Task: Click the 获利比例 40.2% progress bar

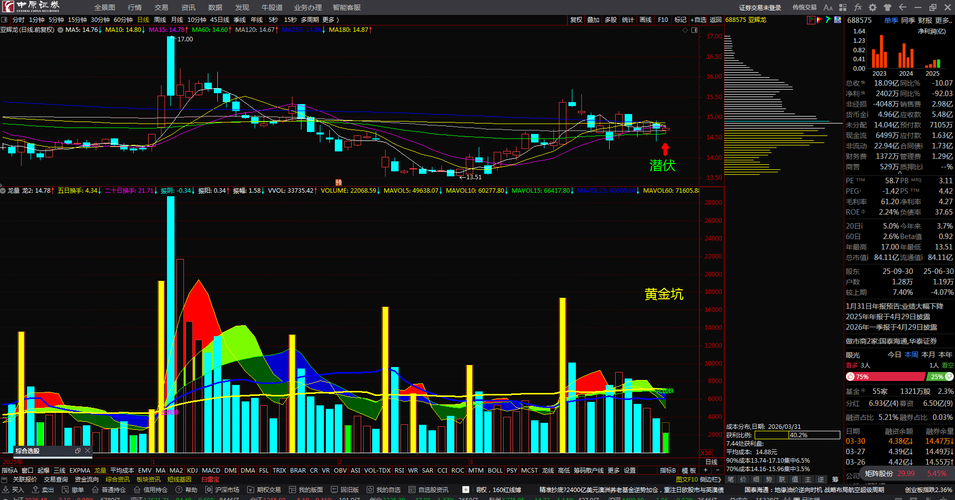Action: point(797,435)
